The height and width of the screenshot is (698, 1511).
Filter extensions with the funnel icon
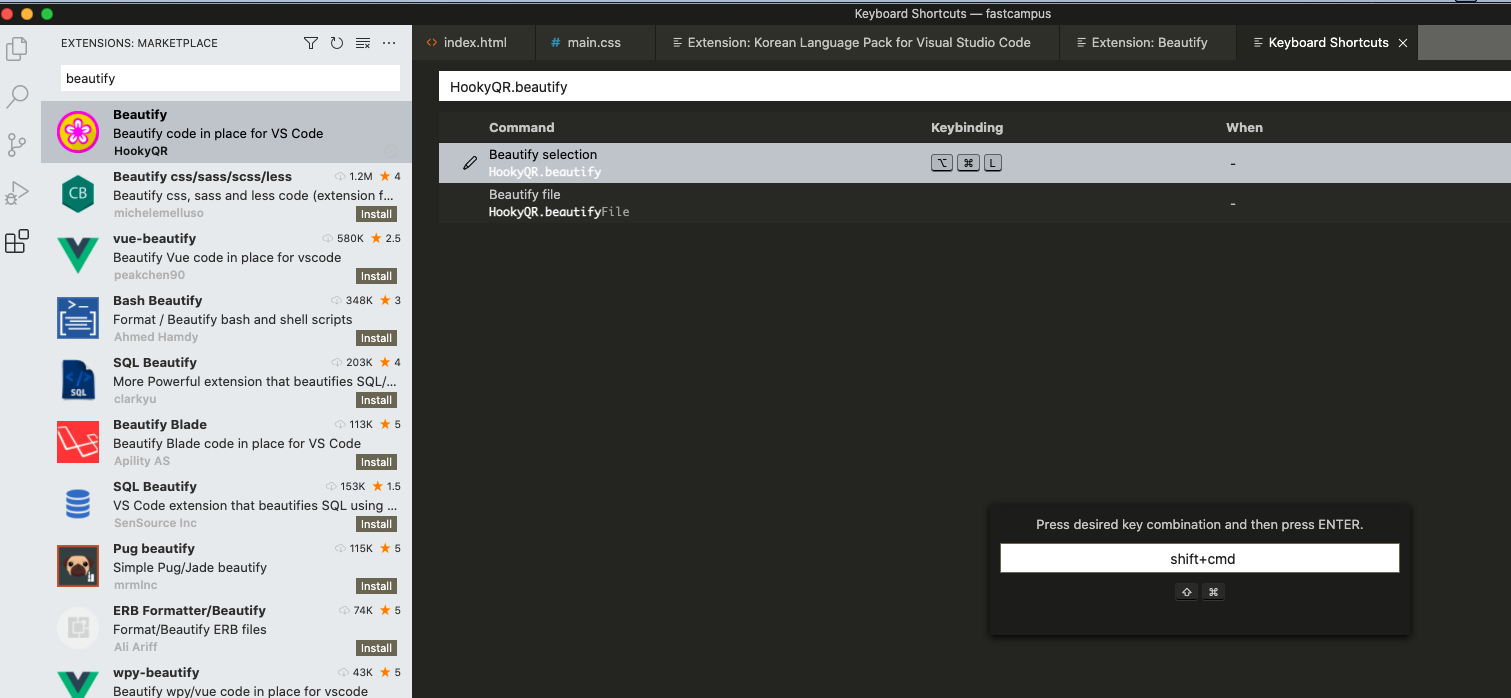click(311, 43)
